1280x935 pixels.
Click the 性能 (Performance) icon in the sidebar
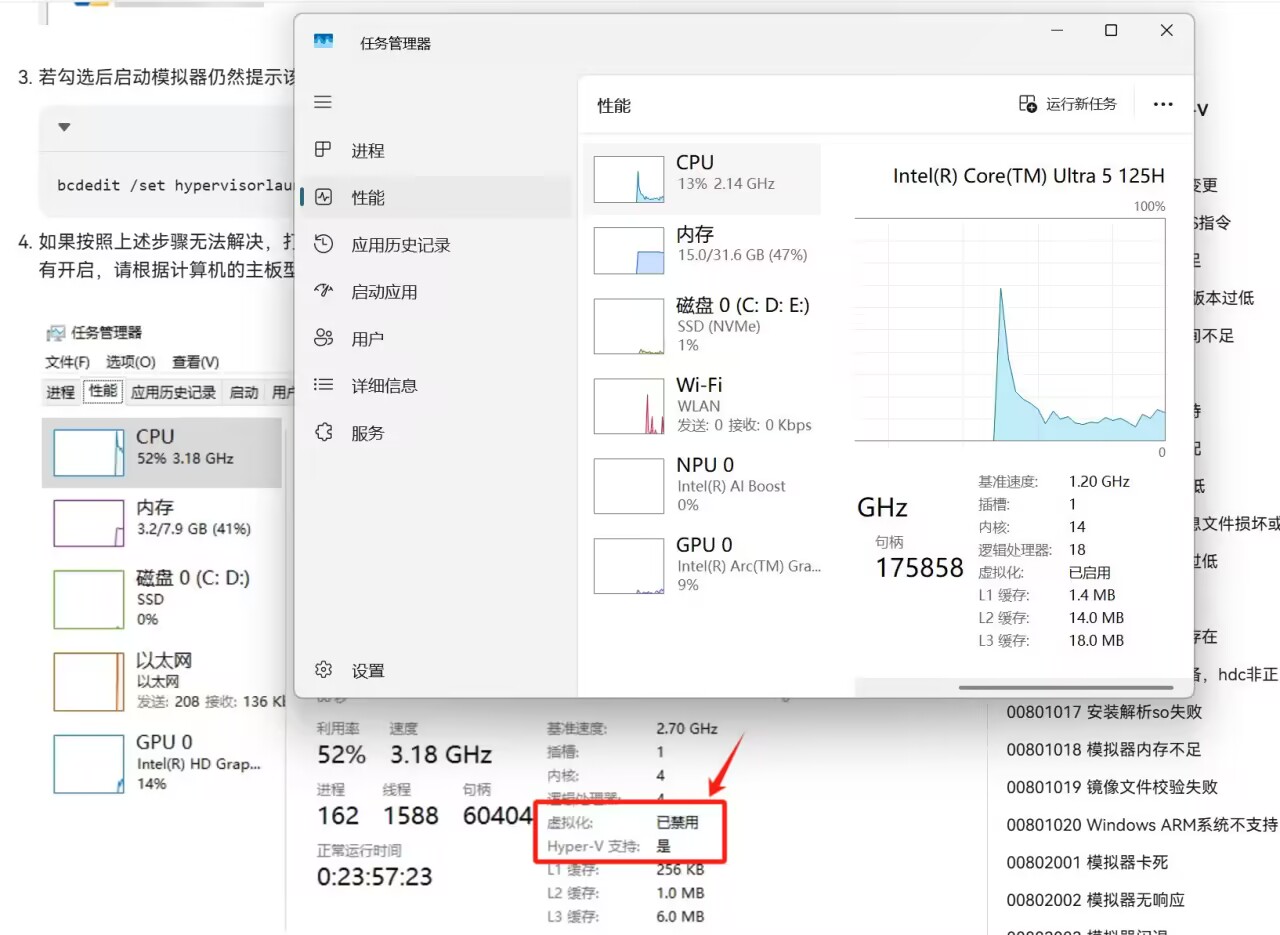(x=322, y=197)
